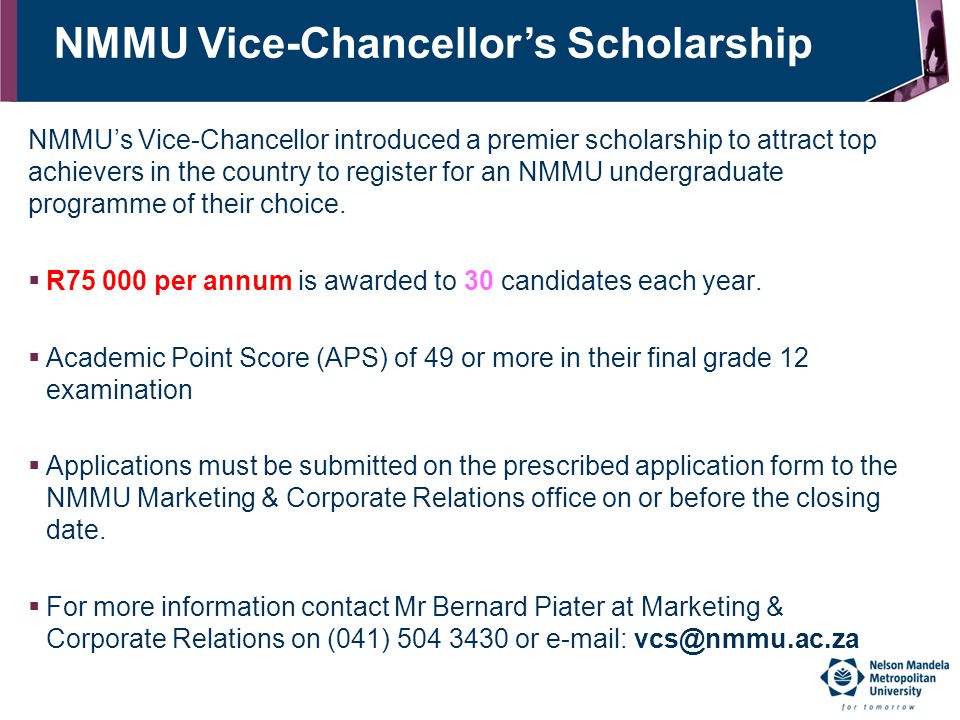Click 'NMMU Marketing & Corporate Relations office' text

(x=320, y=498)
